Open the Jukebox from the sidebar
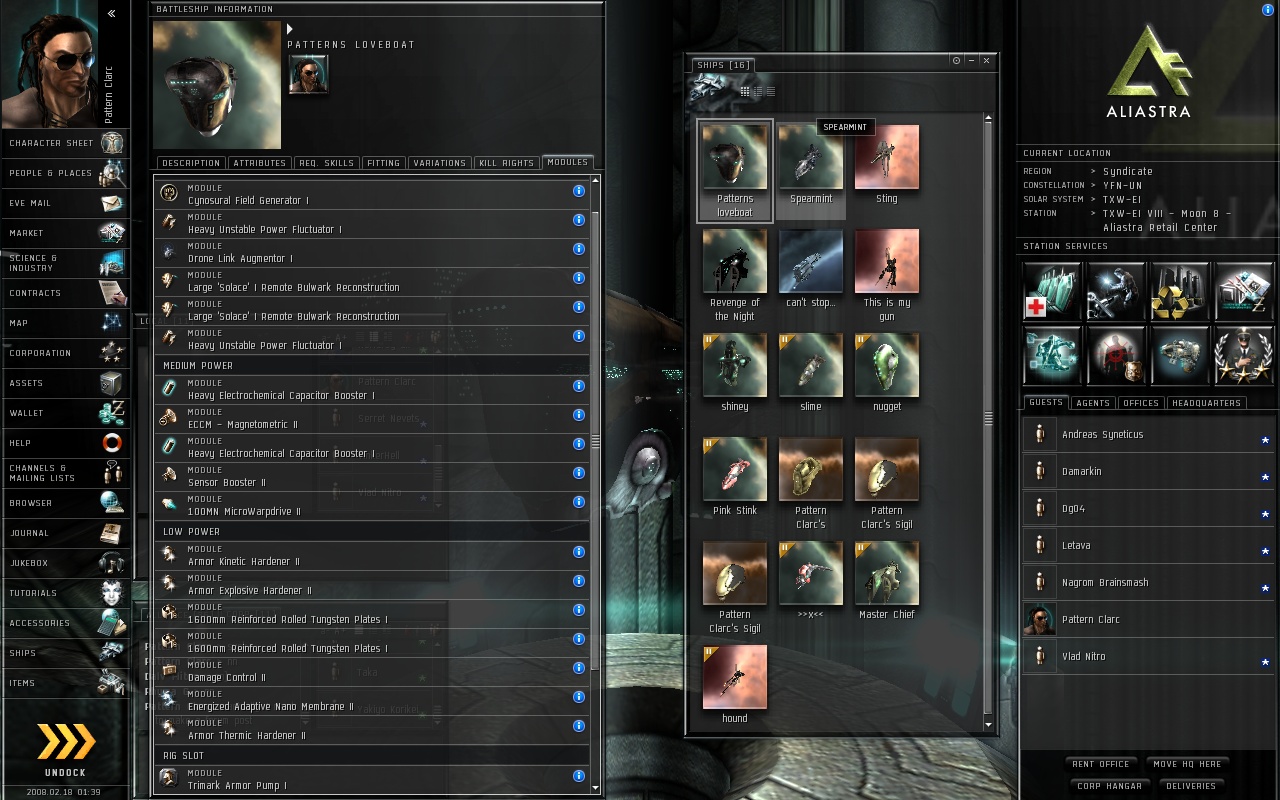 point(65,563)
